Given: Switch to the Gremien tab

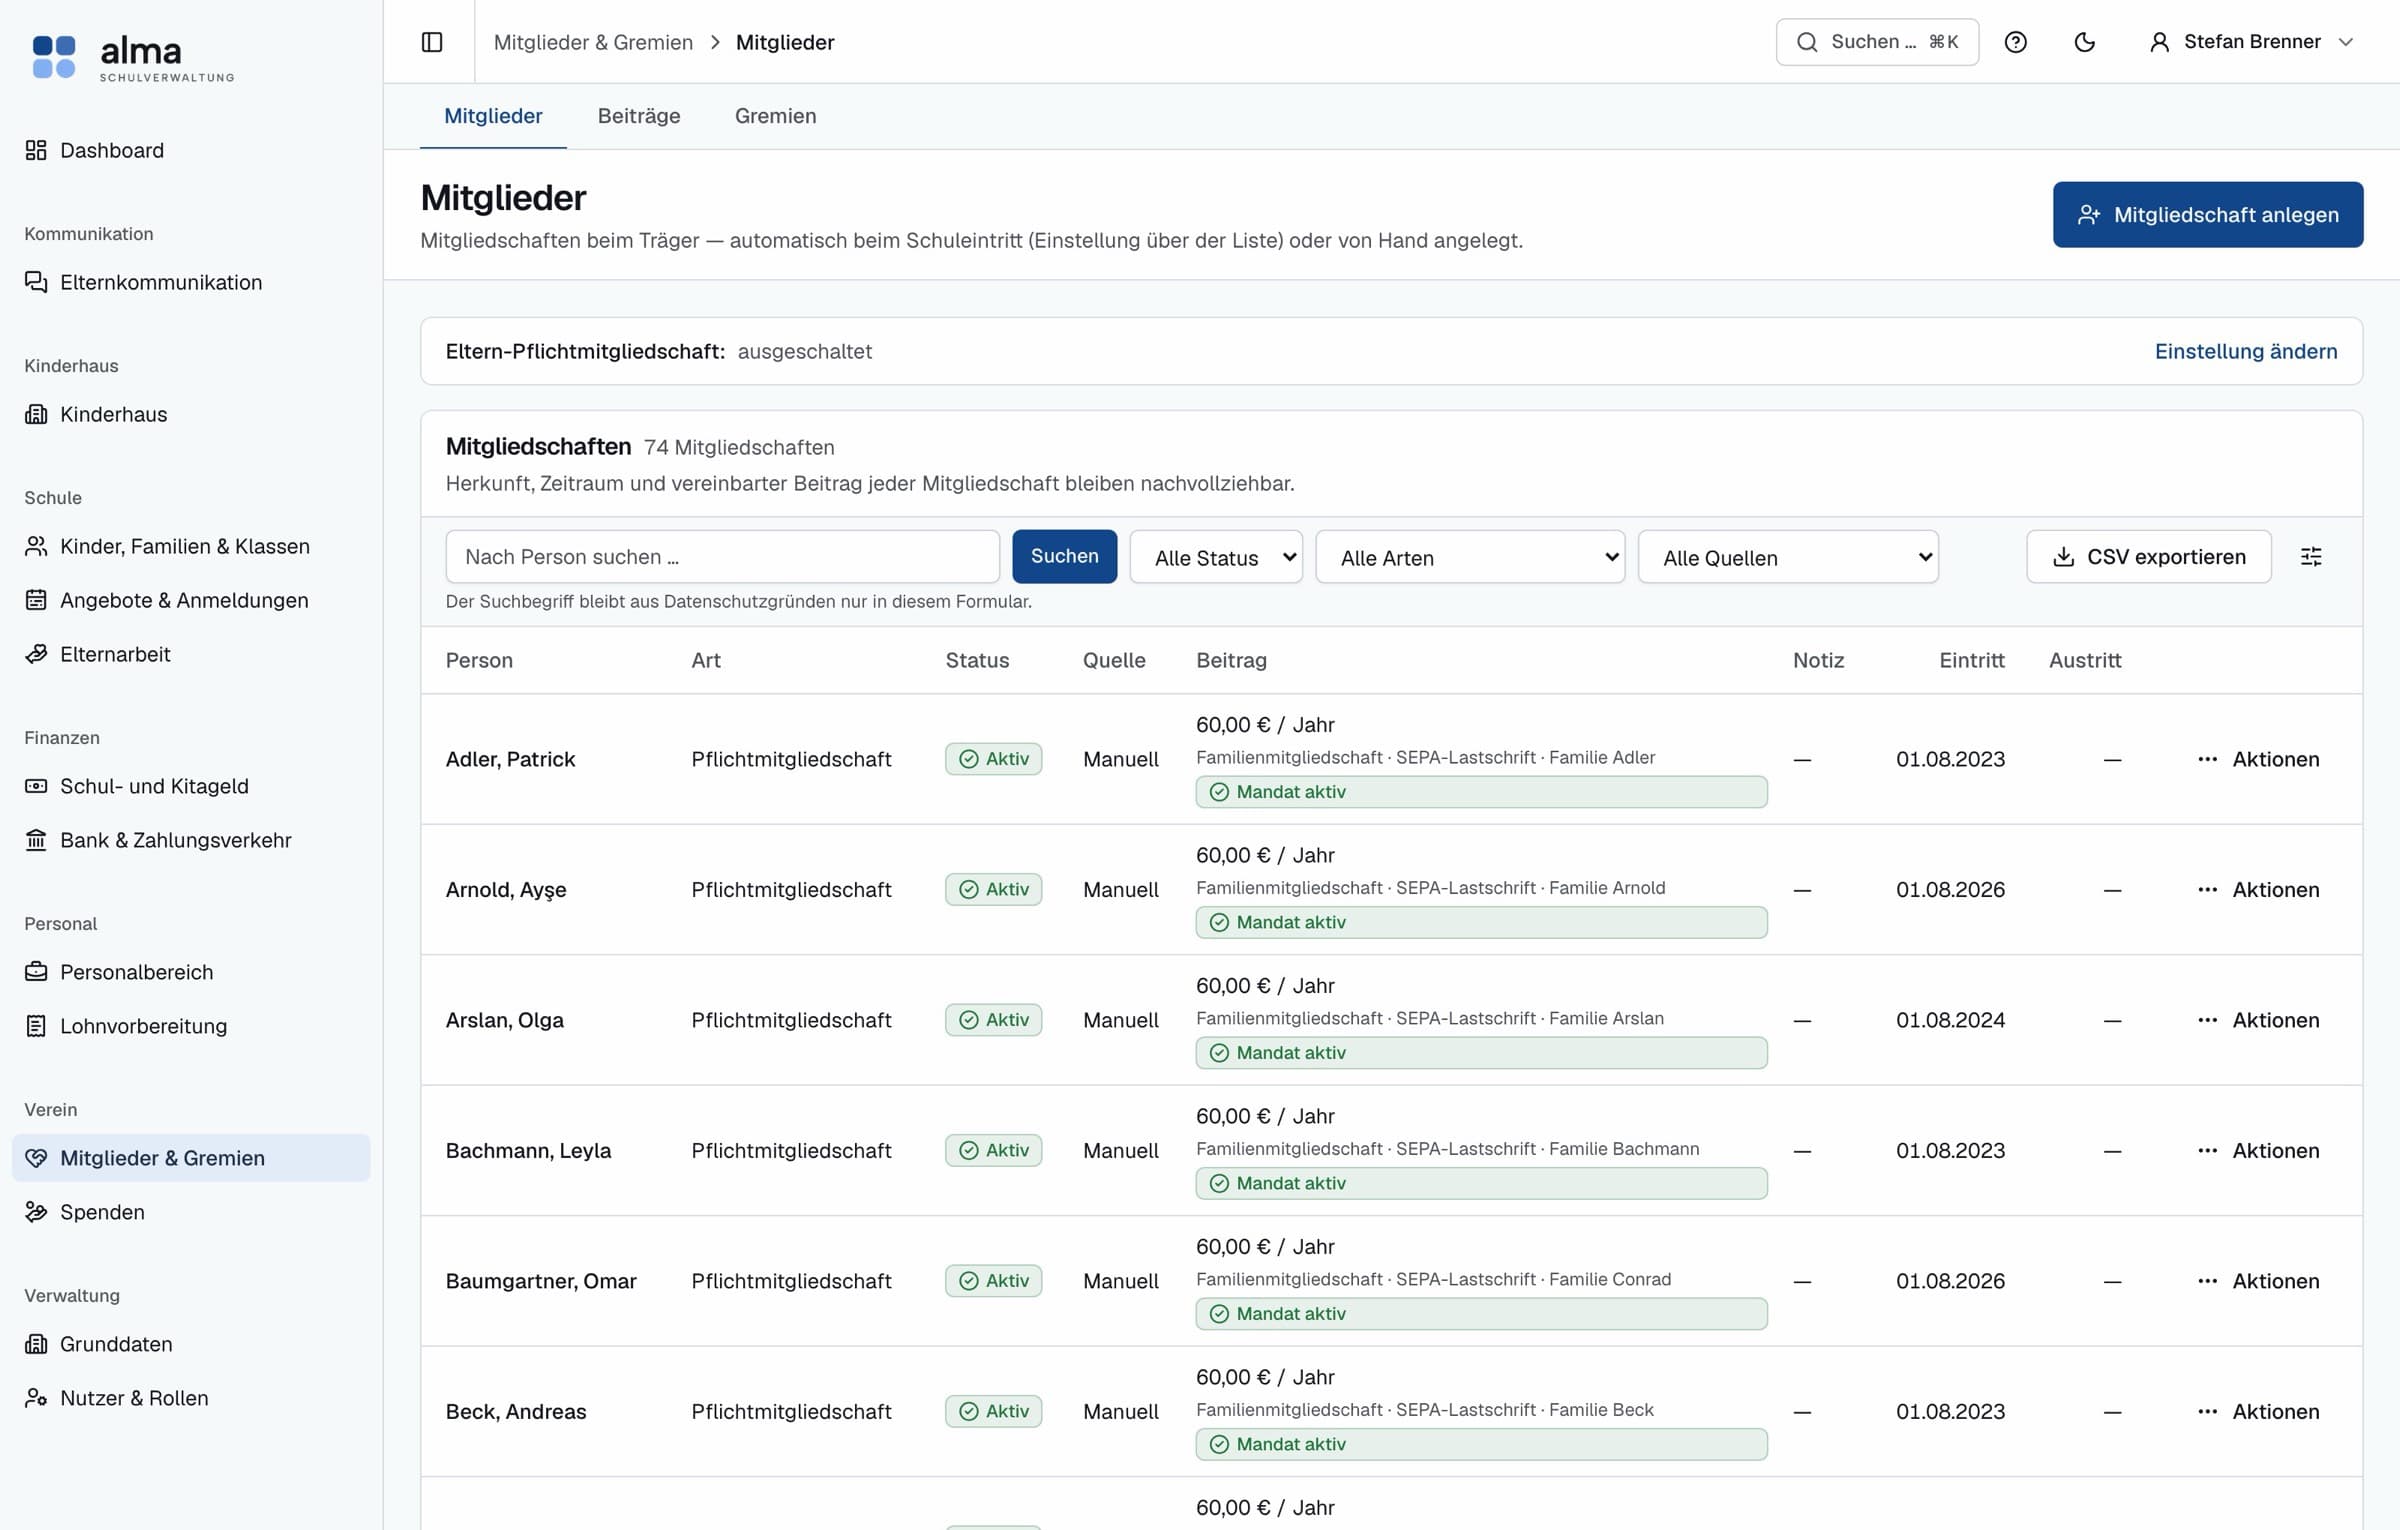Looking at the screenshot, I should tap(776, 116).
